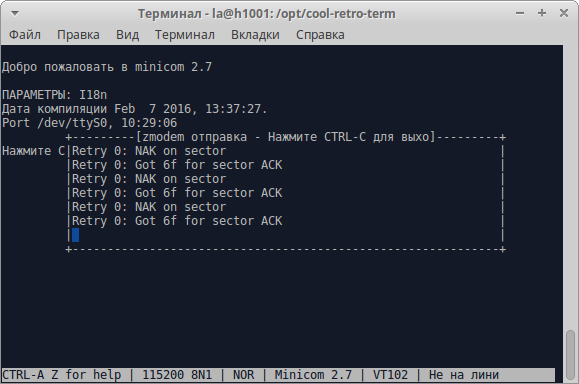Click the VT102 status bar field
Screen dimensions: 579x384
[390, 375]
